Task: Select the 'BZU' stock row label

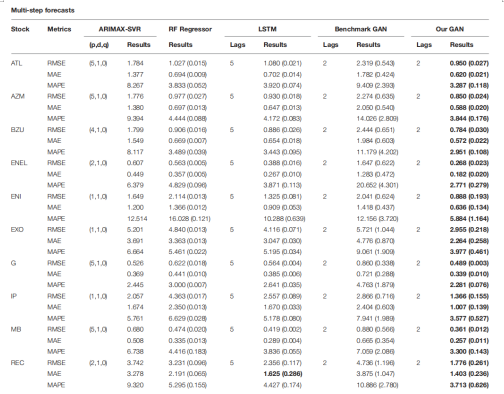Action: [x=17, y=130]
